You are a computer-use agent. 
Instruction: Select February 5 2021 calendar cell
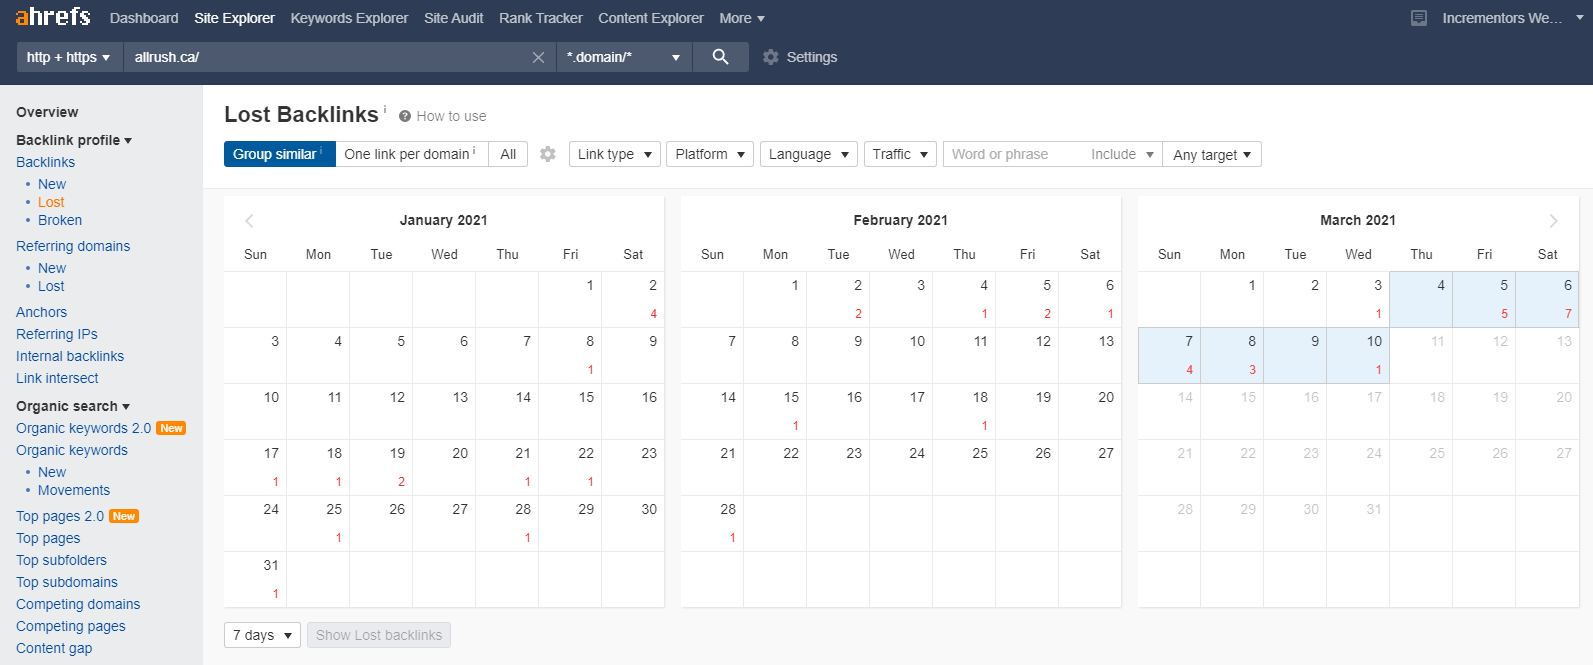[1027, 299]
